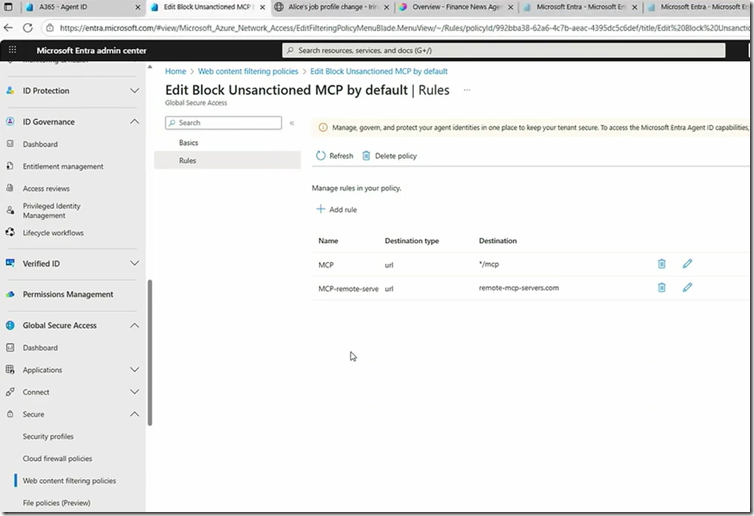Click the Secure lock icon in sidebar

coord(10,414)
